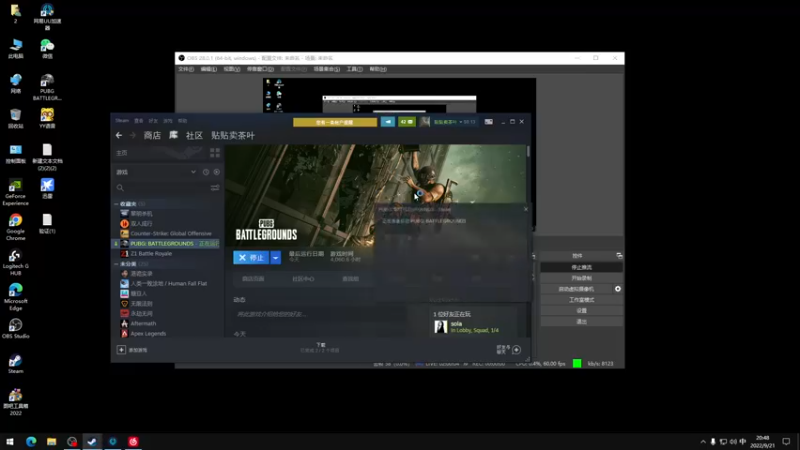
Task: Click the Steam icon in the taskbar
Action: (x=92, y=441)
